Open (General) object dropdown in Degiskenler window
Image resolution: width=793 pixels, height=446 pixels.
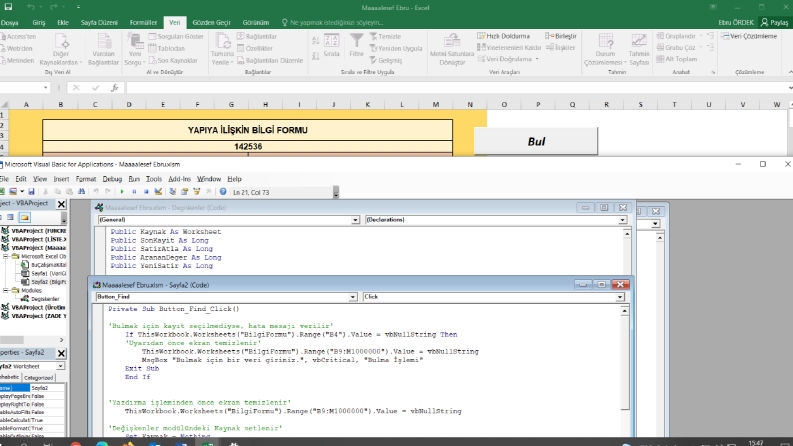(355, 220)
